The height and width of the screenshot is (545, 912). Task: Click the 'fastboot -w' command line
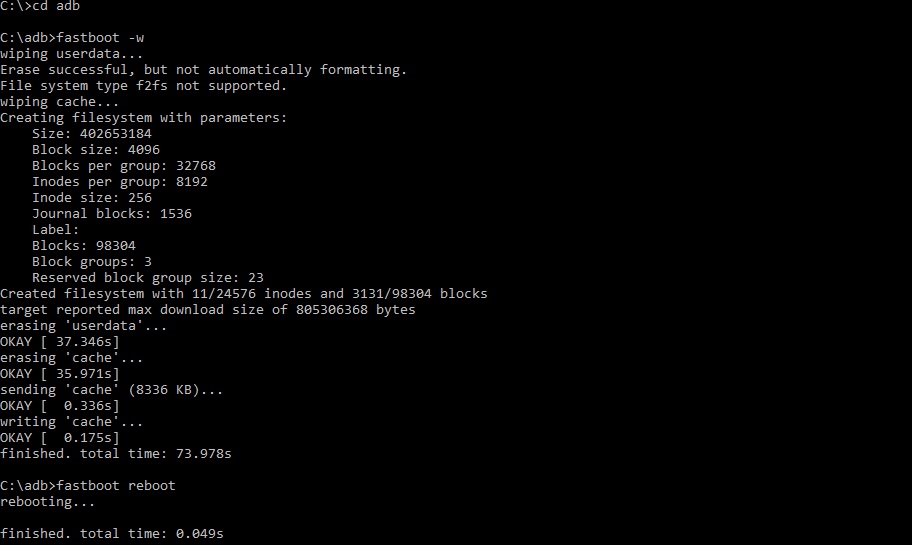coord(72,38)
